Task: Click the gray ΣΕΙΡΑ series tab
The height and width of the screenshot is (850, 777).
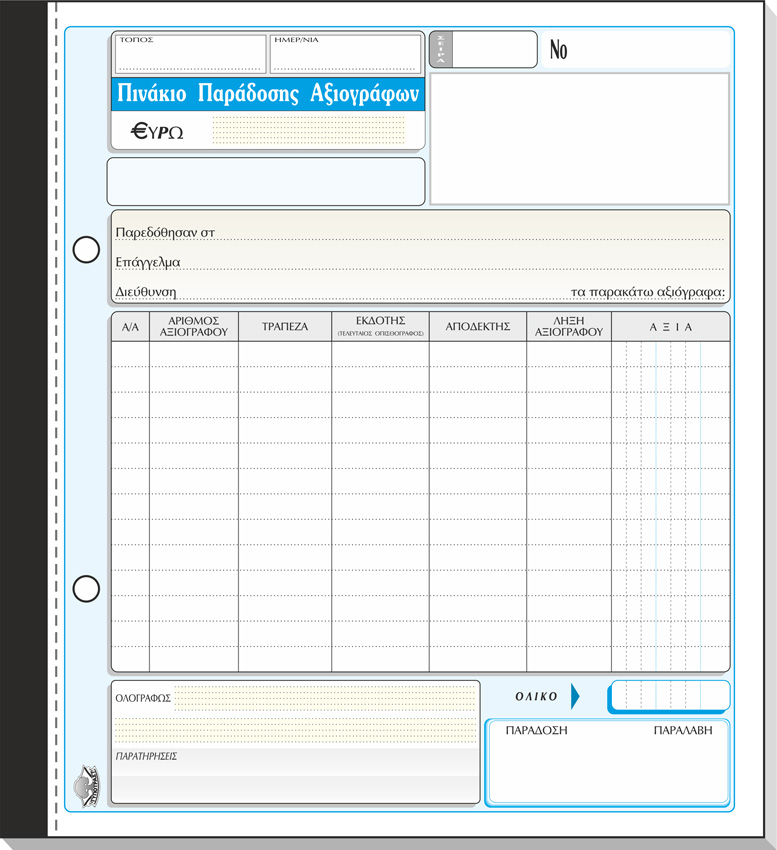Action: (x=440, y=49)
